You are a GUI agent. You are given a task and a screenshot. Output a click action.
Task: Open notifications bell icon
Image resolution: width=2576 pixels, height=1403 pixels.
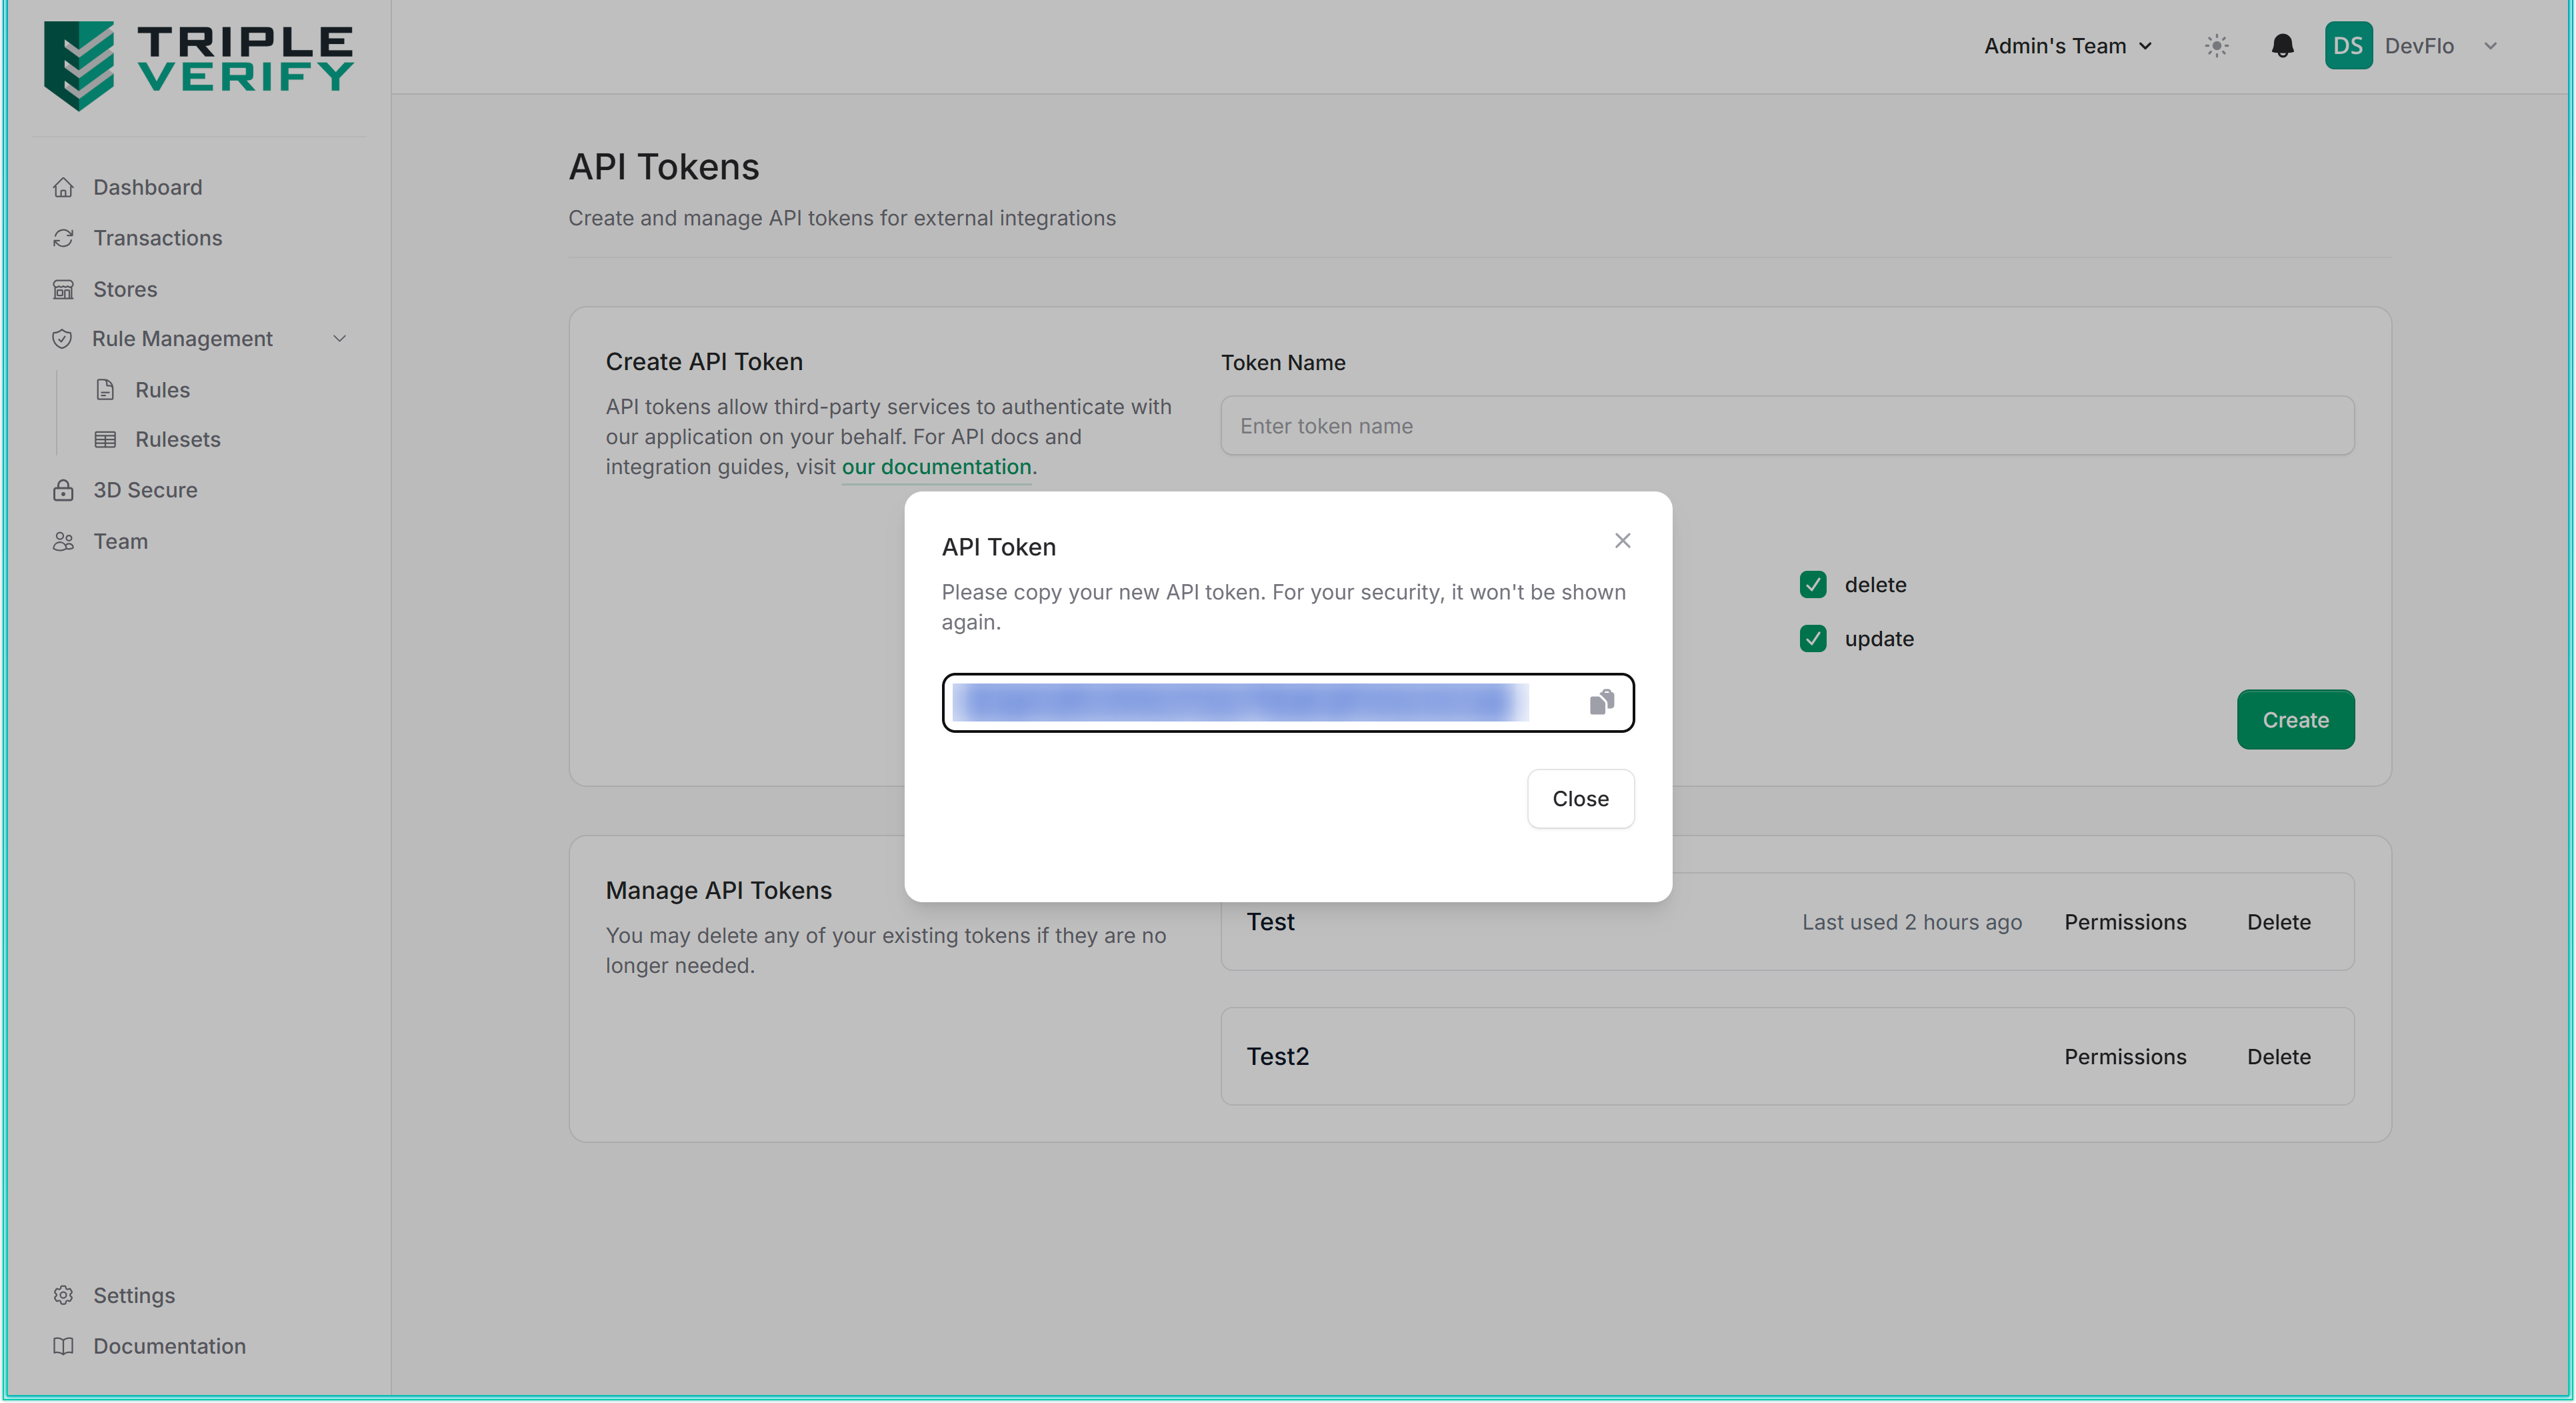click(2282, 46)
